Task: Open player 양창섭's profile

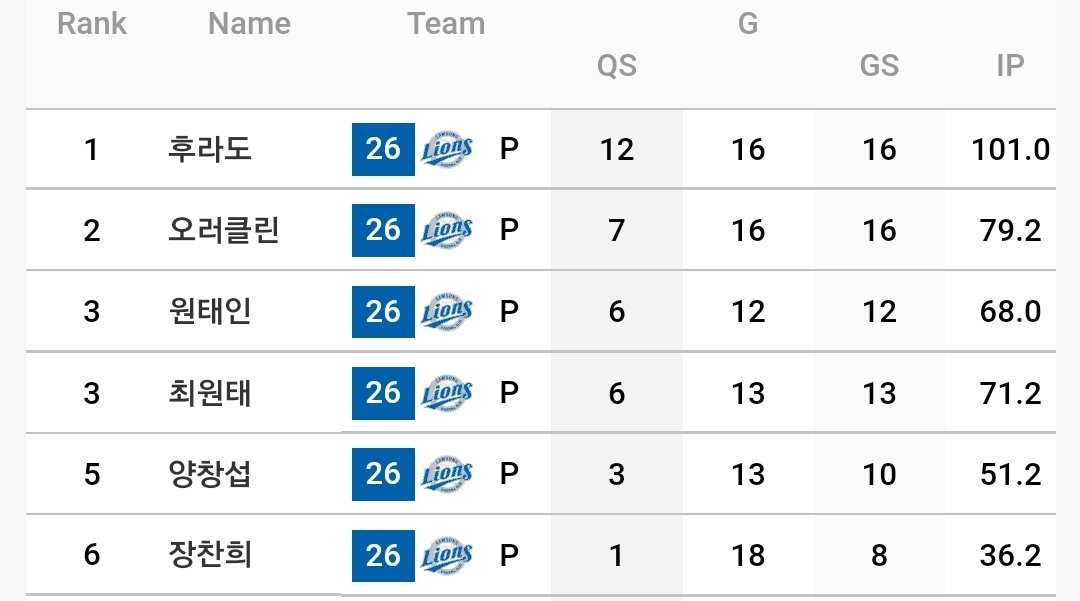Action: tap(209, 474)
